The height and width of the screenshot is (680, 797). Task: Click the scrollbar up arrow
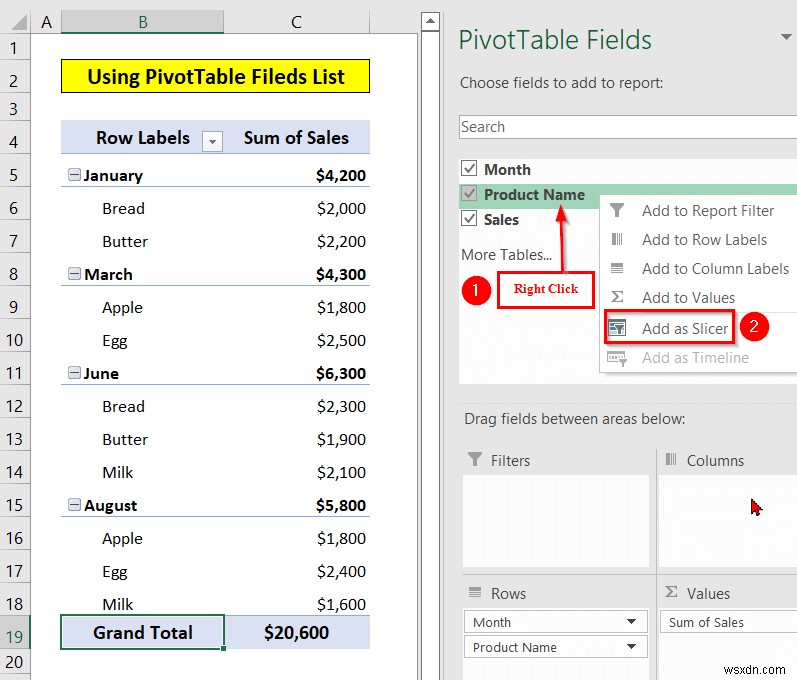[430, 21]
